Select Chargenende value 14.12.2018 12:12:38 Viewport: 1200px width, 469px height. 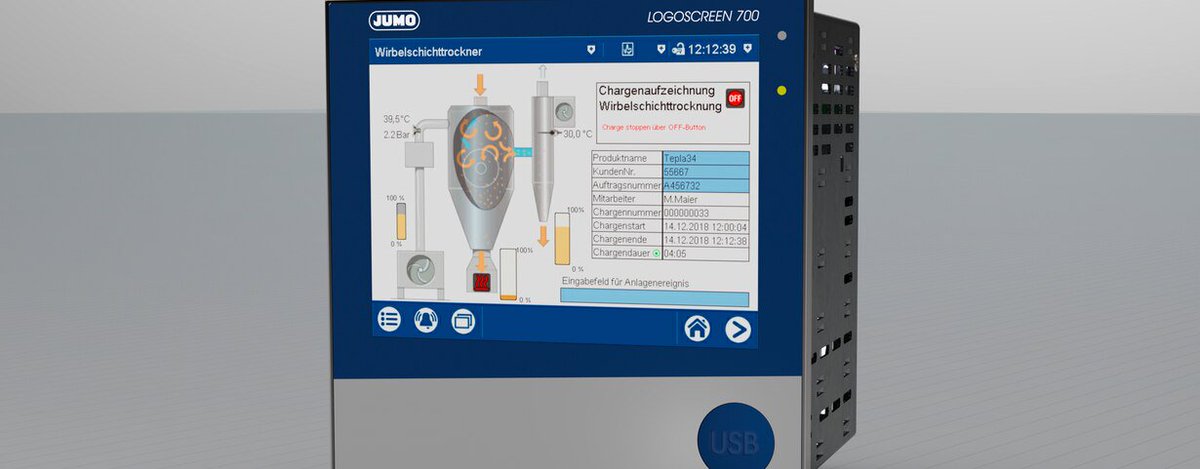pyautogui.click(x=705, y=240)
